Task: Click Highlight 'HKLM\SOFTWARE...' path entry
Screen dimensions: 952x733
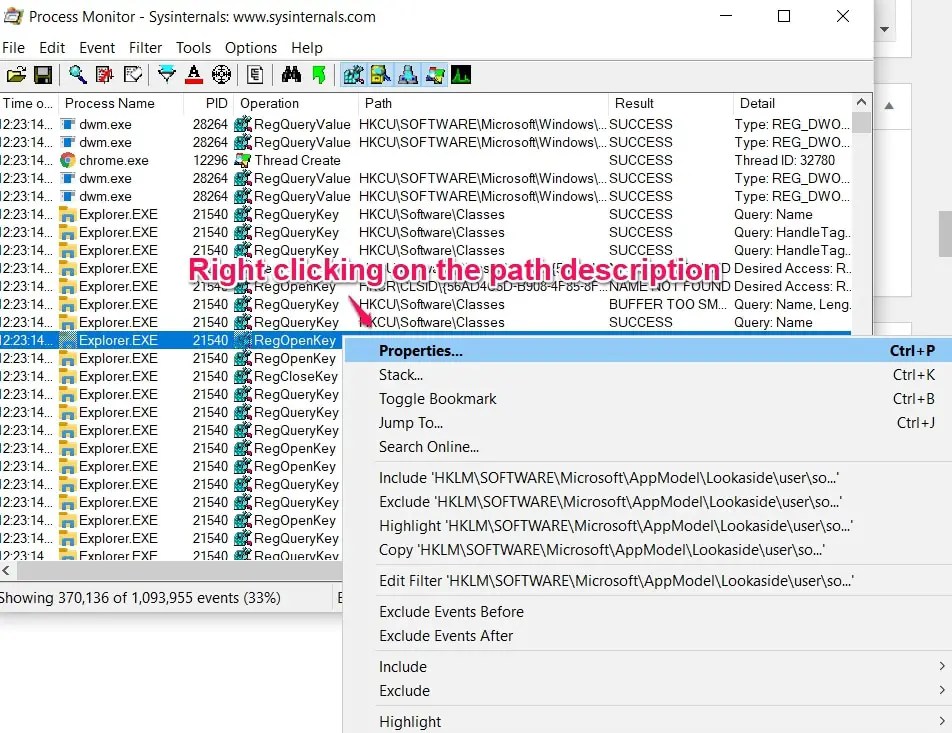Action: [648, 526]
